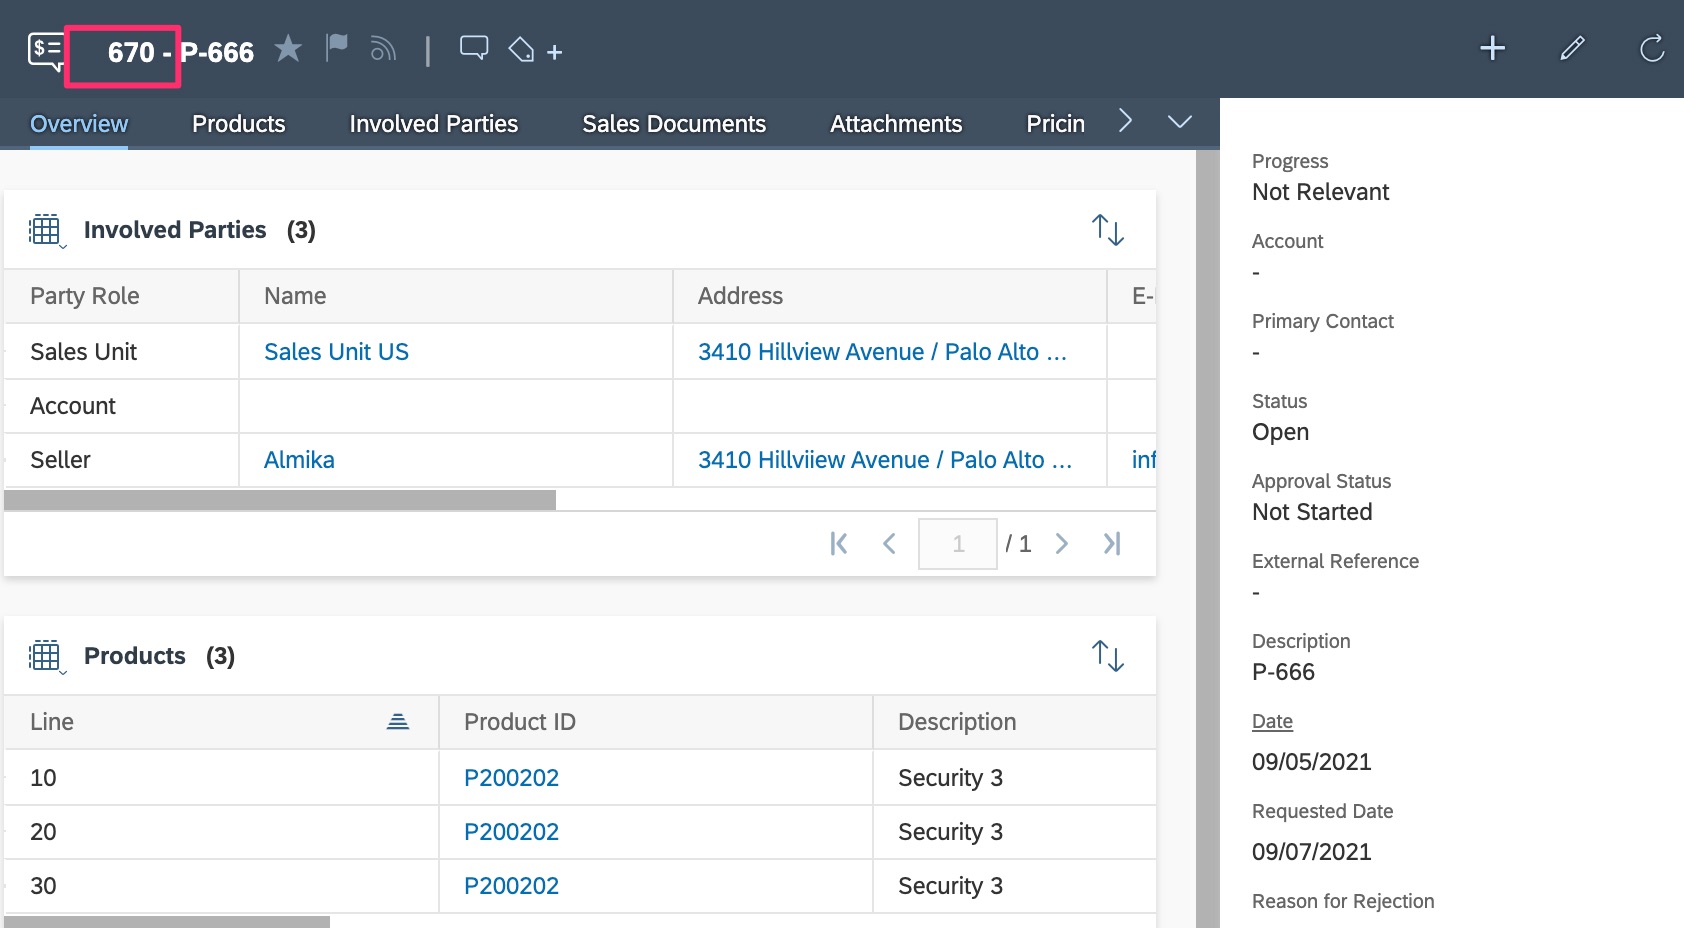Go to last page of Involved Parties
Image resolution: width=1684 pixels, height=928 pixels.
(1112, 543)
